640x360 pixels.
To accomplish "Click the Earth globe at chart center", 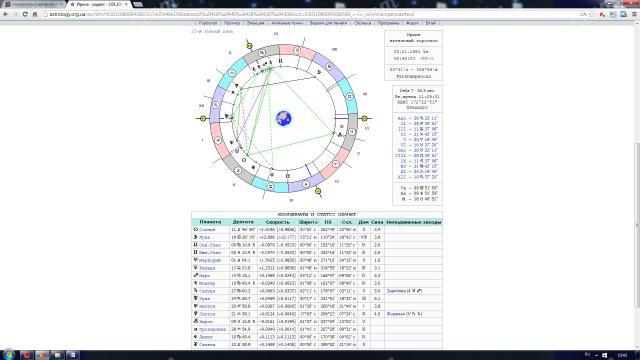I will coord(284,118).
